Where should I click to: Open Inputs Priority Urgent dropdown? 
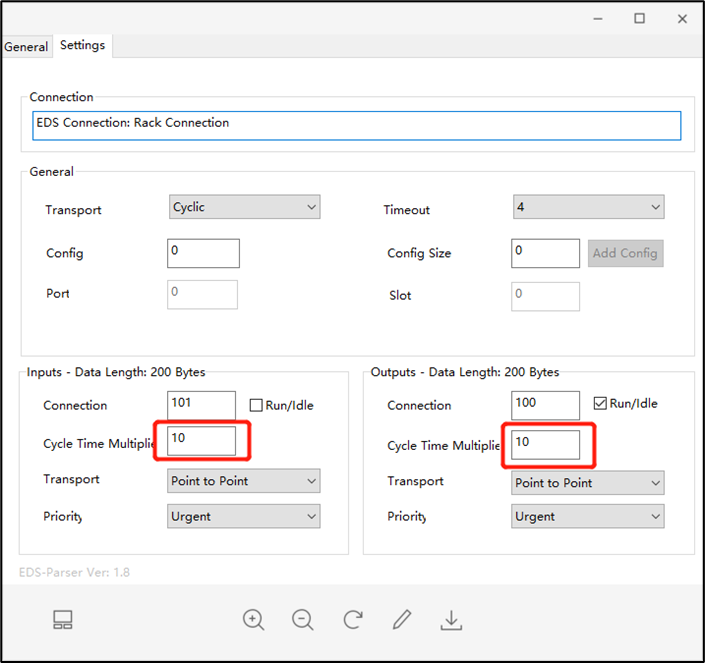click(x=244, y=516)
